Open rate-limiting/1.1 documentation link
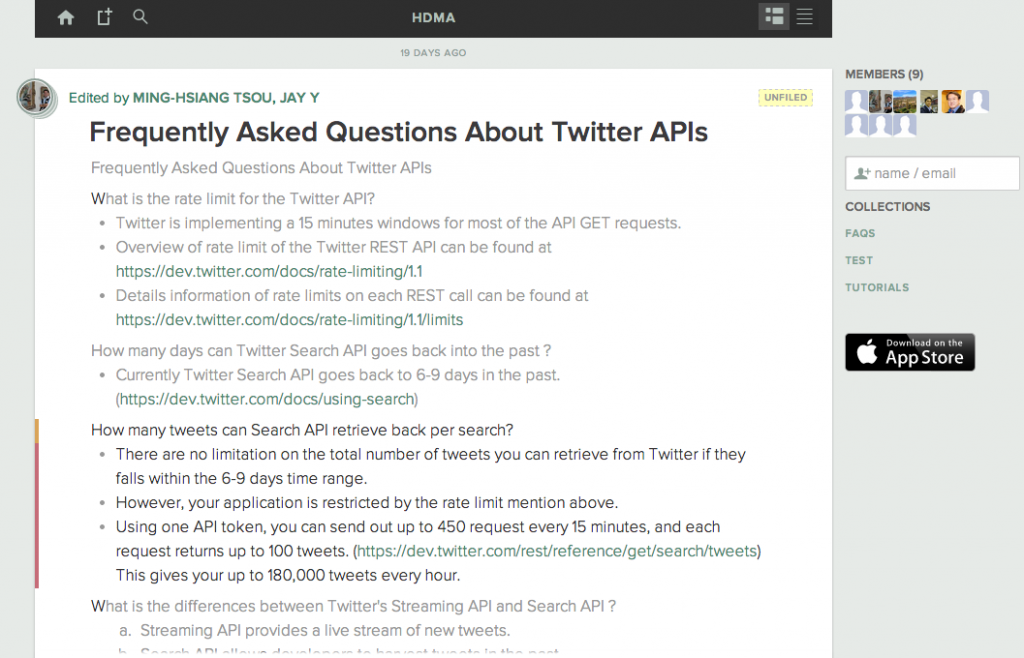The height and width of the screenshot is (658, 1024). [269, 272]
